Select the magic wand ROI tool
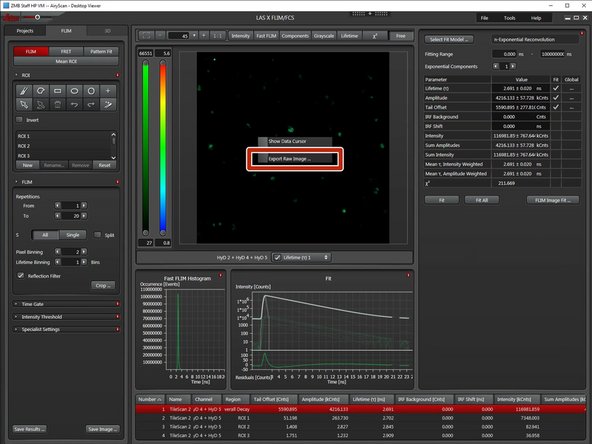Screen dimensions: 592x444 point(108,104)
